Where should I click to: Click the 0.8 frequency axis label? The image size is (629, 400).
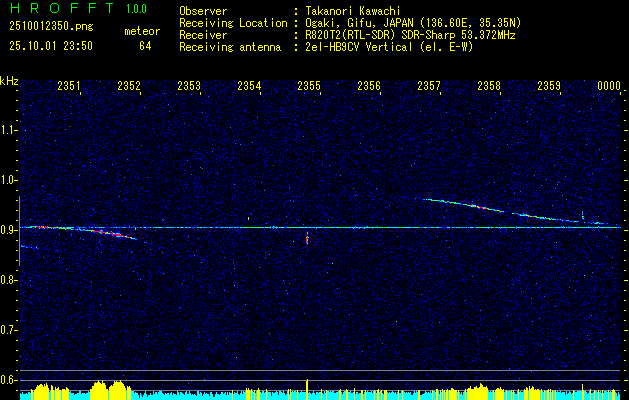tap(9, 280)
